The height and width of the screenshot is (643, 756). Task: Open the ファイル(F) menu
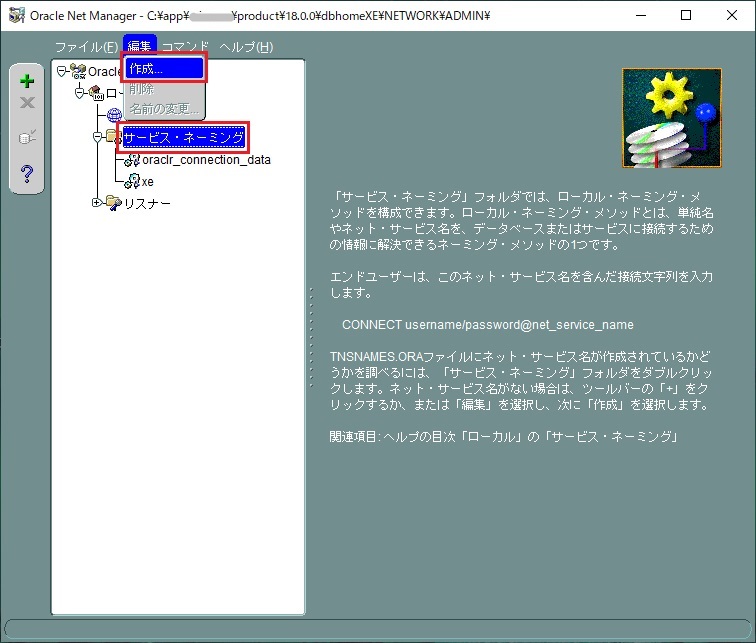86,46
